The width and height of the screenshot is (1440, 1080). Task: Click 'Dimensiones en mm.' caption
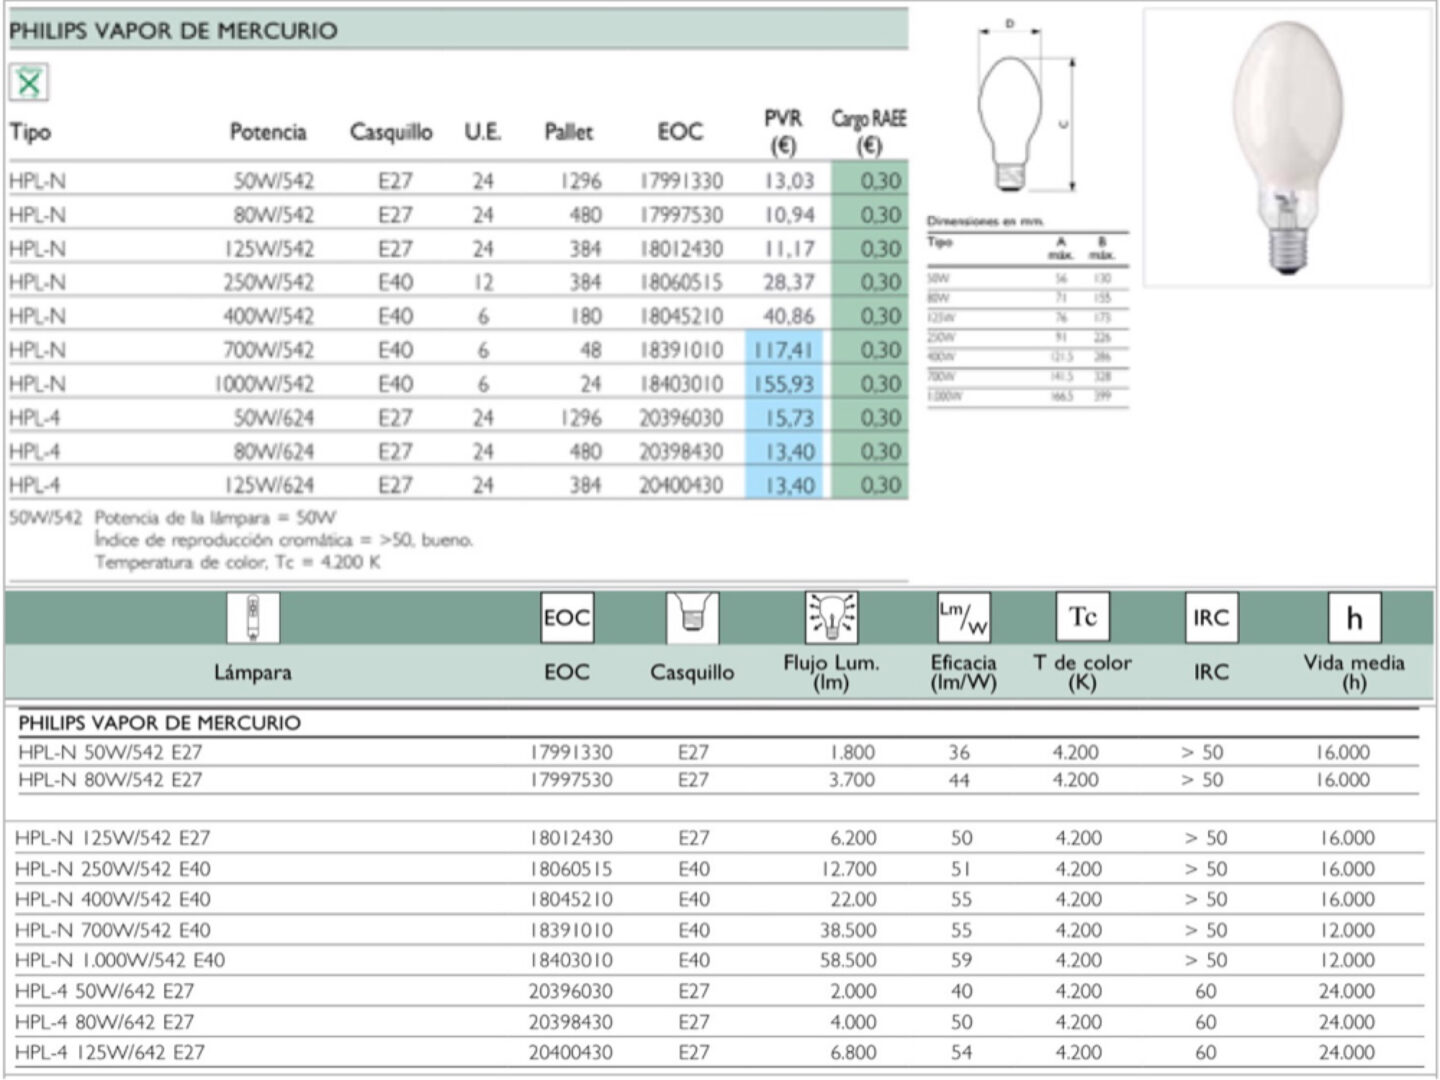point(985,221)
